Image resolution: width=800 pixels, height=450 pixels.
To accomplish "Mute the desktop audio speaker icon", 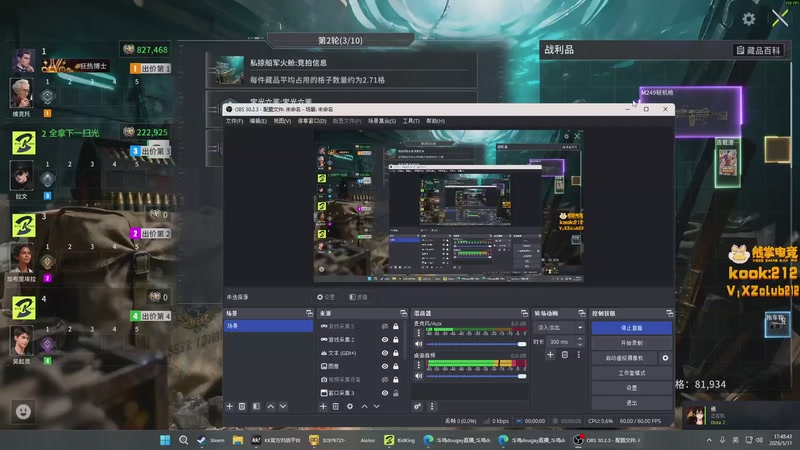I will click(419, 376).
